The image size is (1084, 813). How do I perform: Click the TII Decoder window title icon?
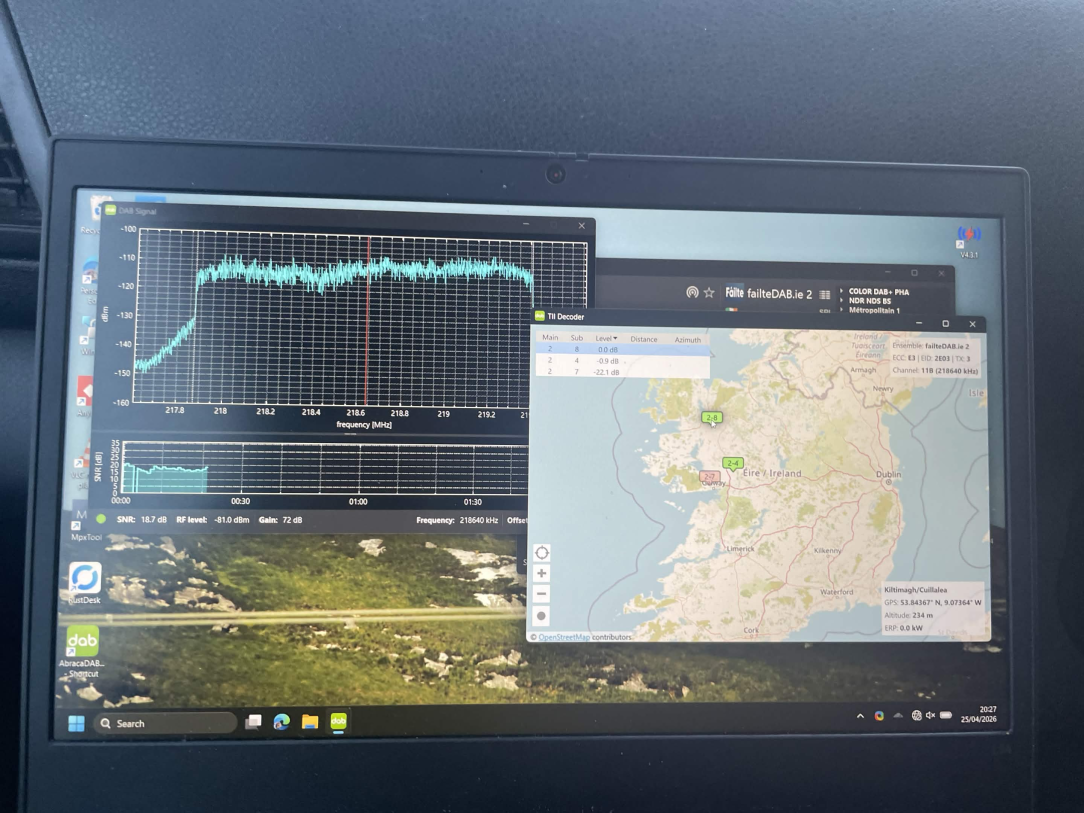(x=539, y=316)
